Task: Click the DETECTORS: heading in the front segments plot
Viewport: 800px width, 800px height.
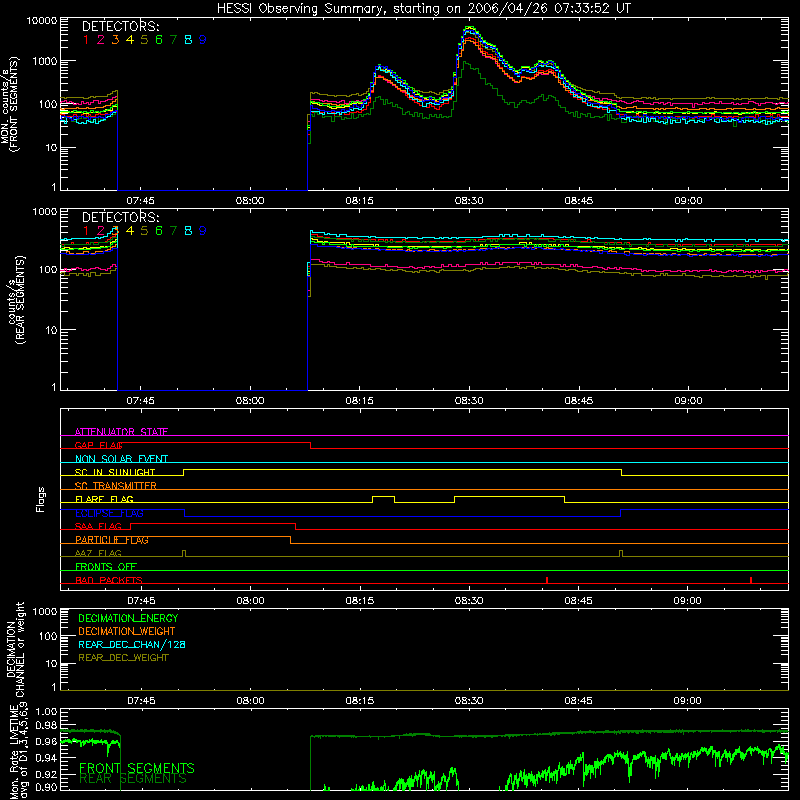Action: [x=120, y=26]
